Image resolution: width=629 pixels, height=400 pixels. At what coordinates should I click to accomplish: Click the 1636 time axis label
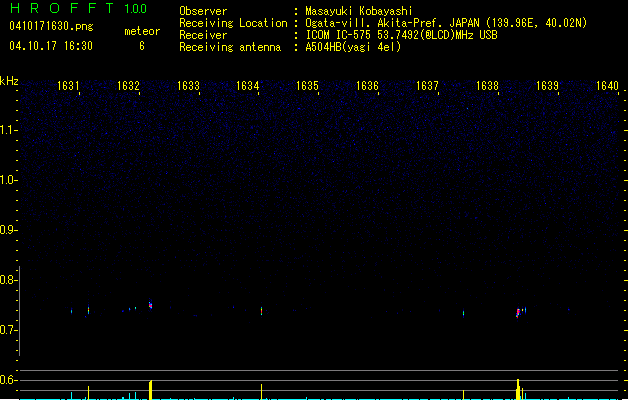tap(367, 86)
